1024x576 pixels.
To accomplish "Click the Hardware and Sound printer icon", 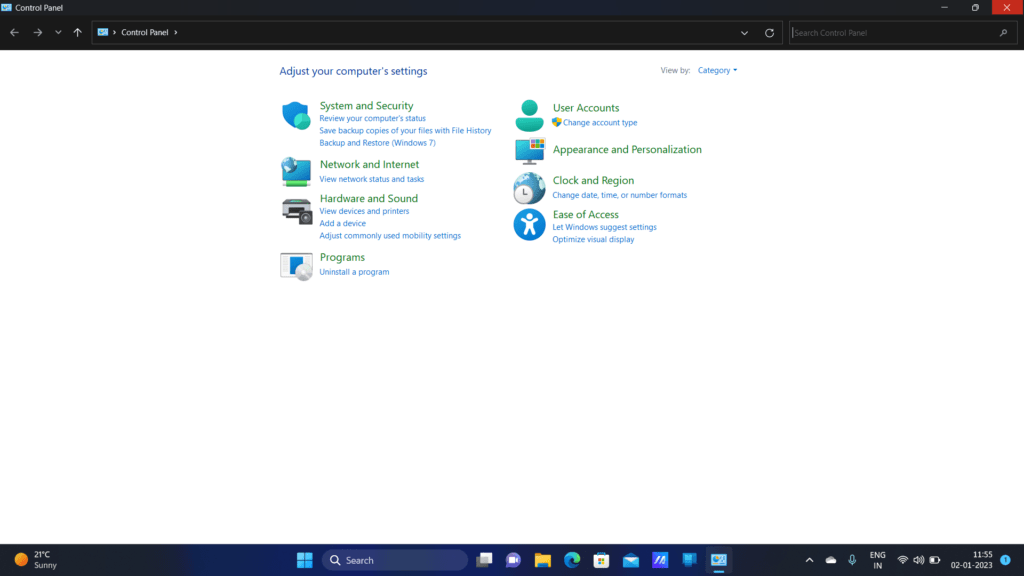I will click(296, 210).
